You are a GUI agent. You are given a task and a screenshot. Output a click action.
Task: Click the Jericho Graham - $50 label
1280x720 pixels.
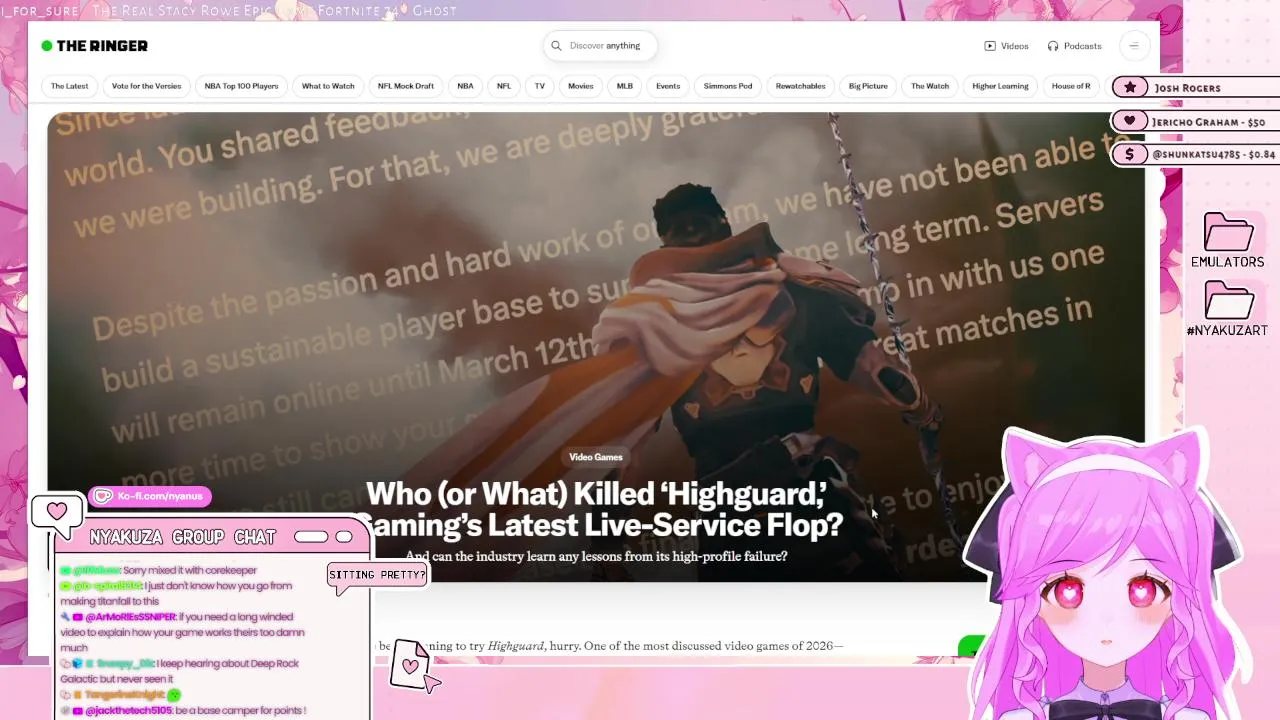1208,122
